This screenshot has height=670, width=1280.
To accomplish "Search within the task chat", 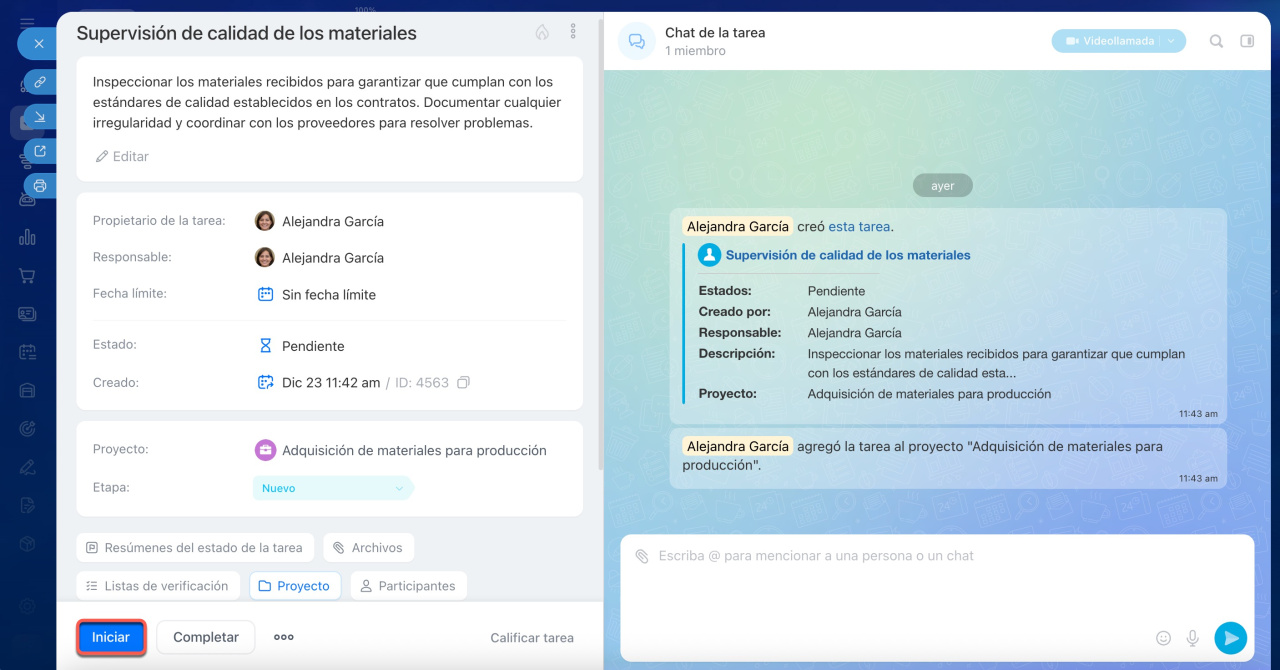I will tap(1216, 41).
